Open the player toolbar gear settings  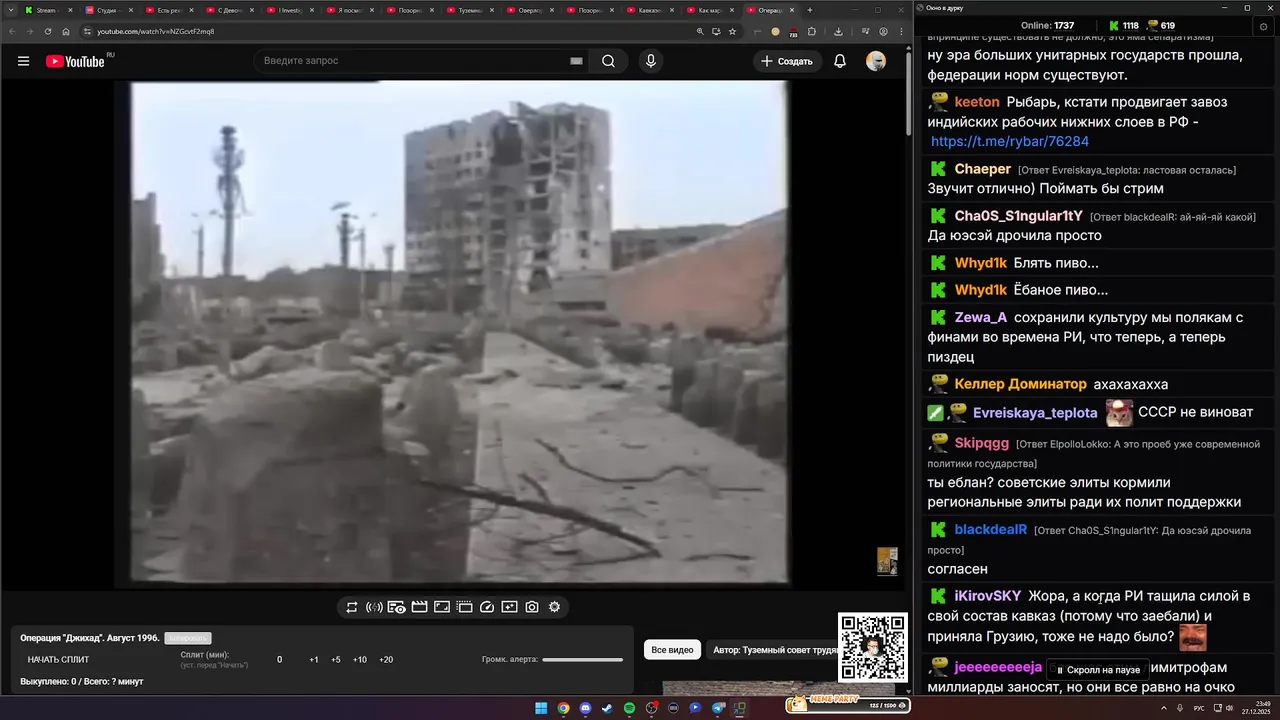click(554, 607)
